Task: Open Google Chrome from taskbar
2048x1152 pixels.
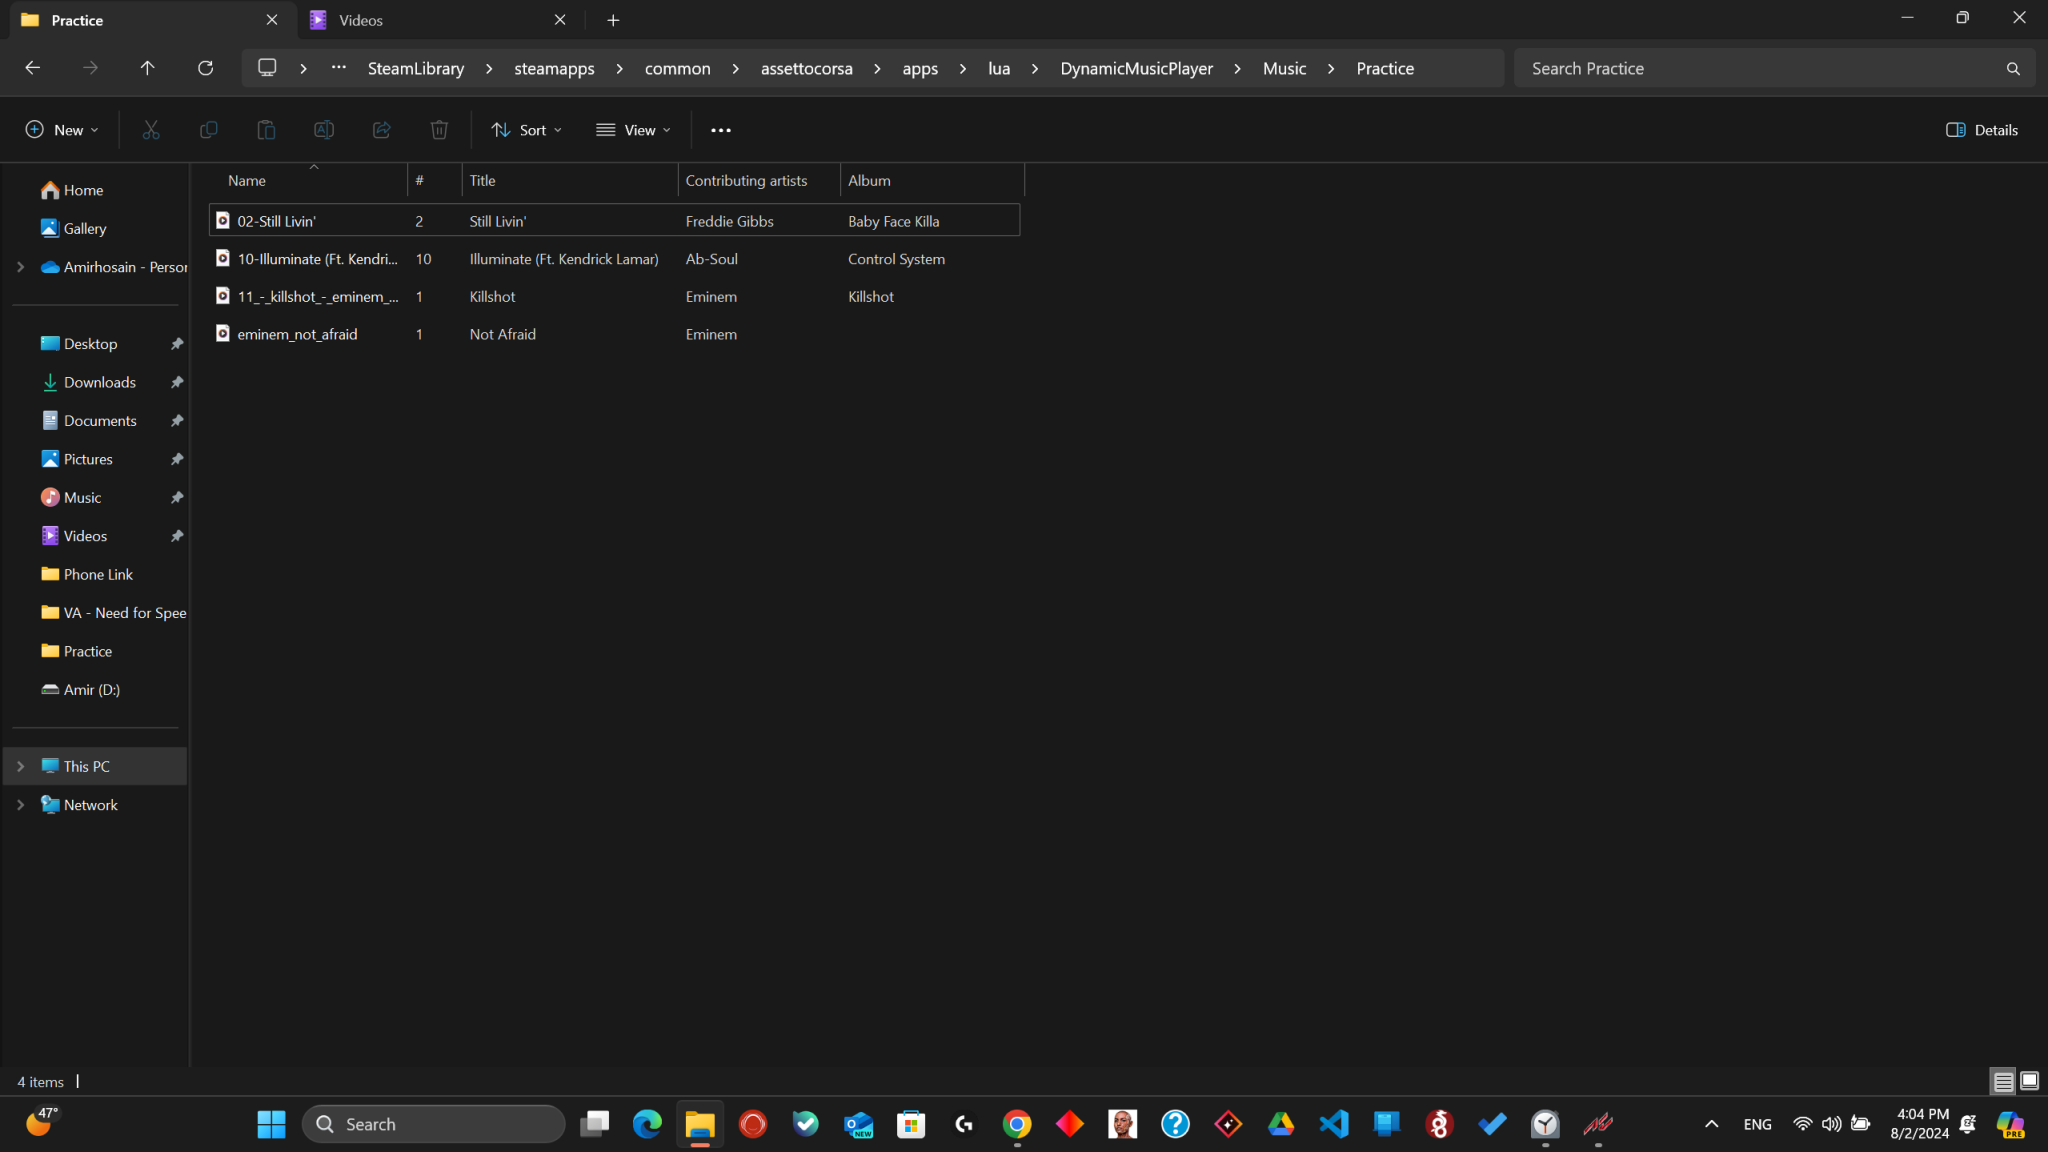Action: pos(1017,1124)
